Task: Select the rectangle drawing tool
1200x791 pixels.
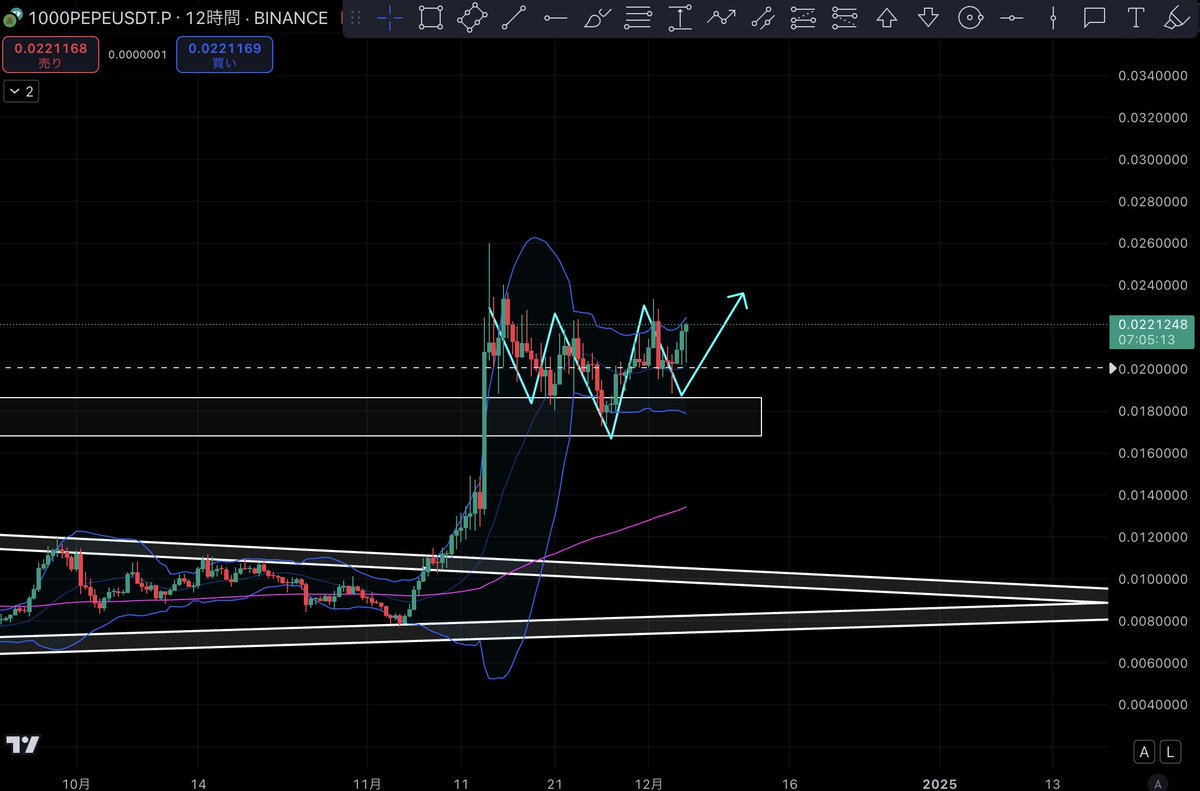Action: click(x=431, y=18)
